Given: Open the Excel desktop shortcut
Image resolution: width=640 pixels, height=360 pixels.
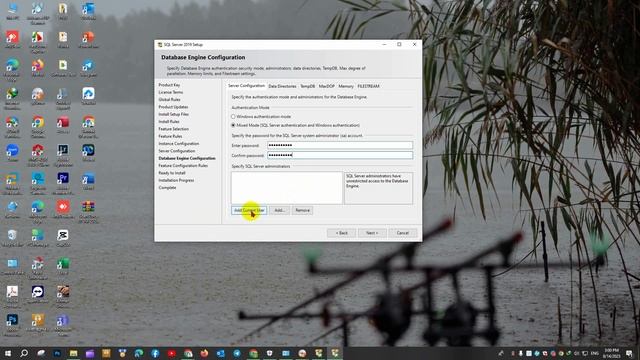Looking at the screenshot, I should tap(63, 266).
